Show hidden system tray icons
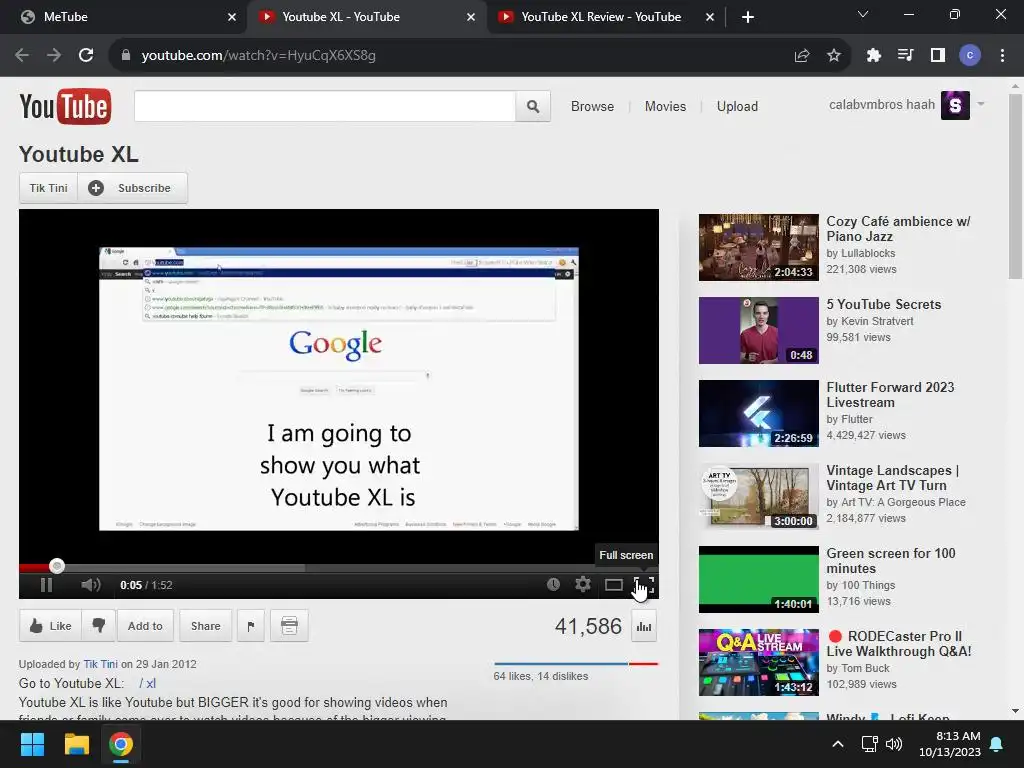1024x768 pixels. [x=838, y=744]
